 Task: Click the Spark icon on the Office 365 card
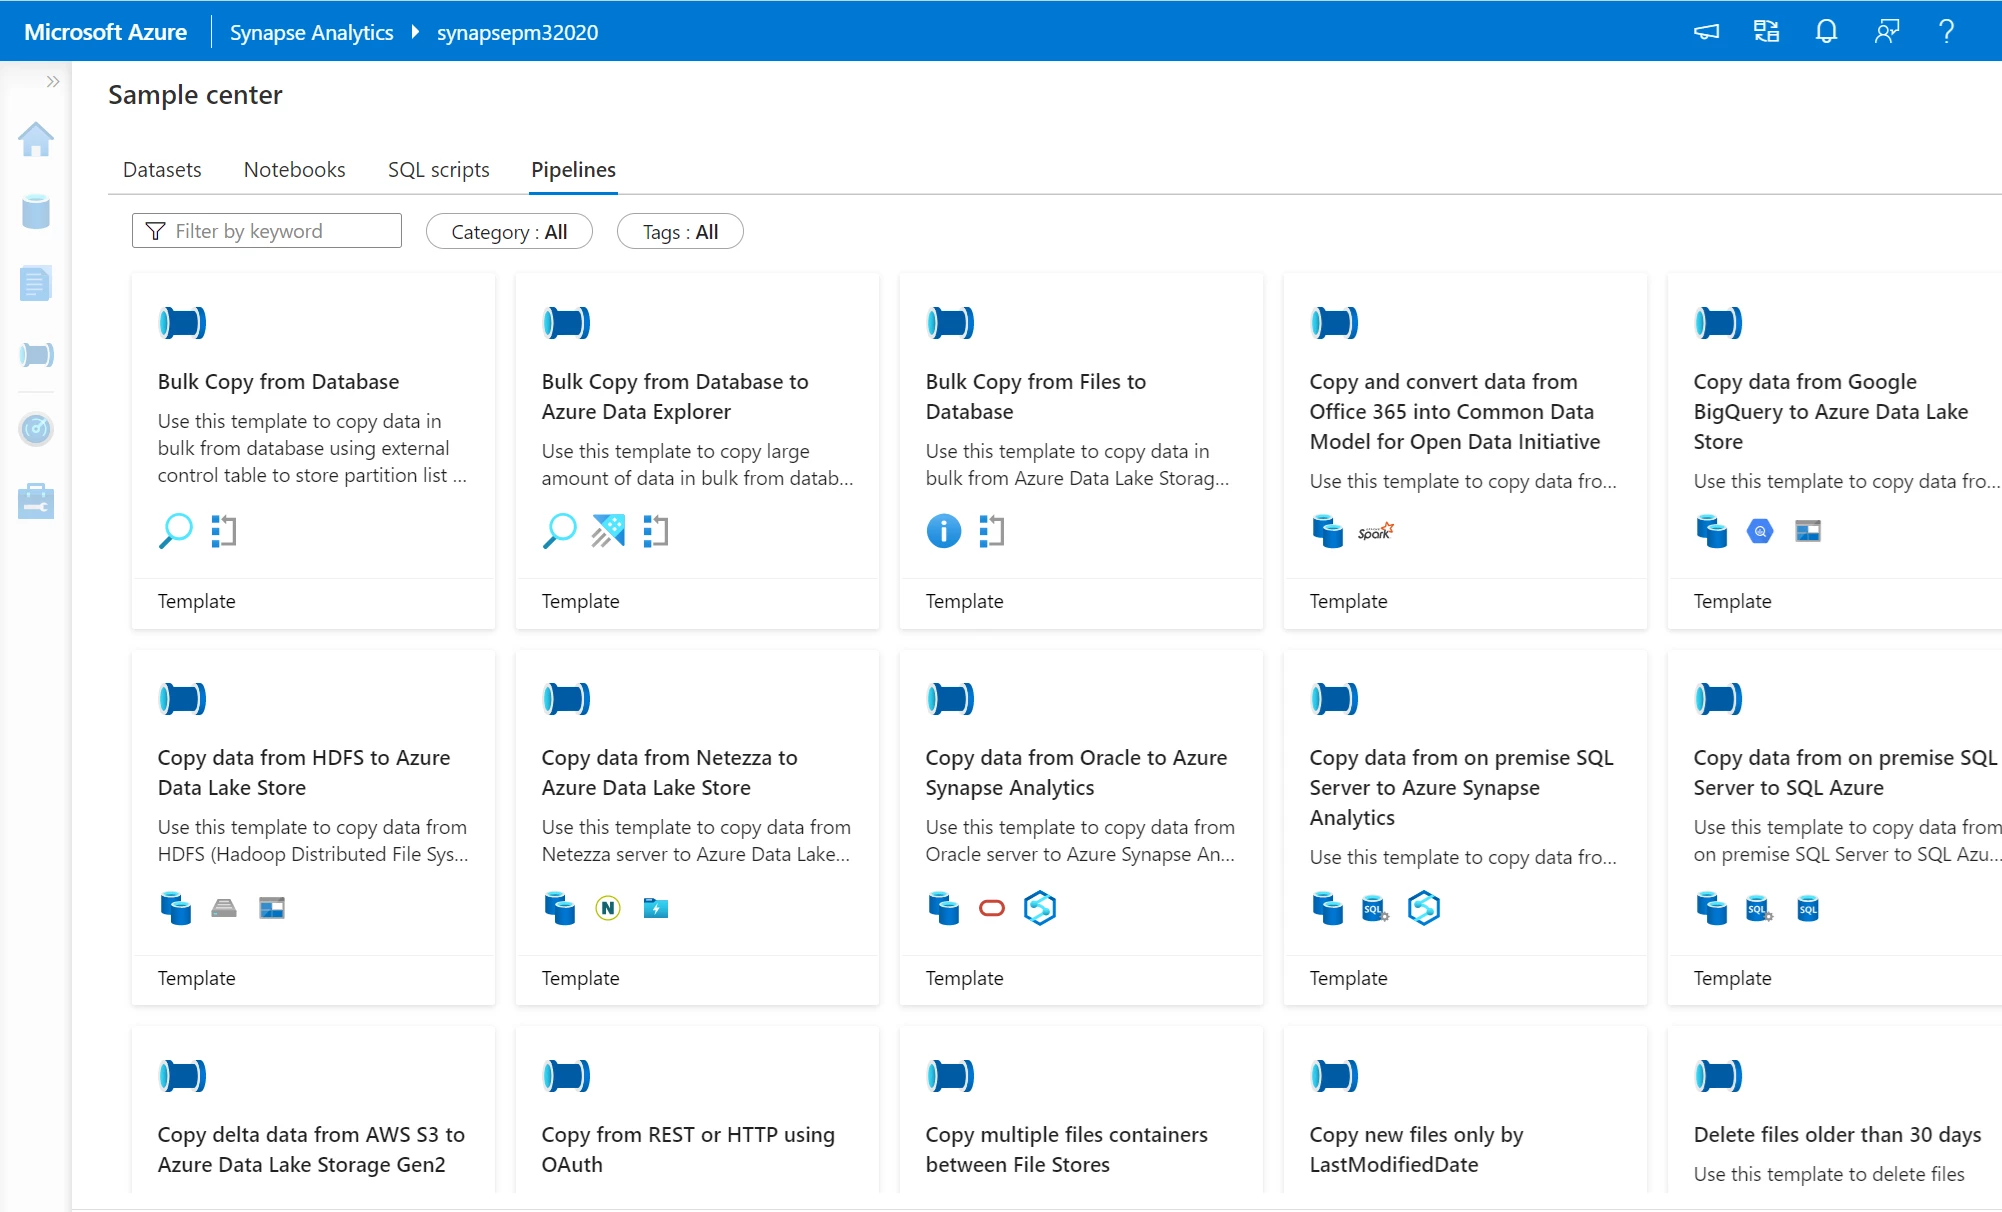click(1375, 531)
